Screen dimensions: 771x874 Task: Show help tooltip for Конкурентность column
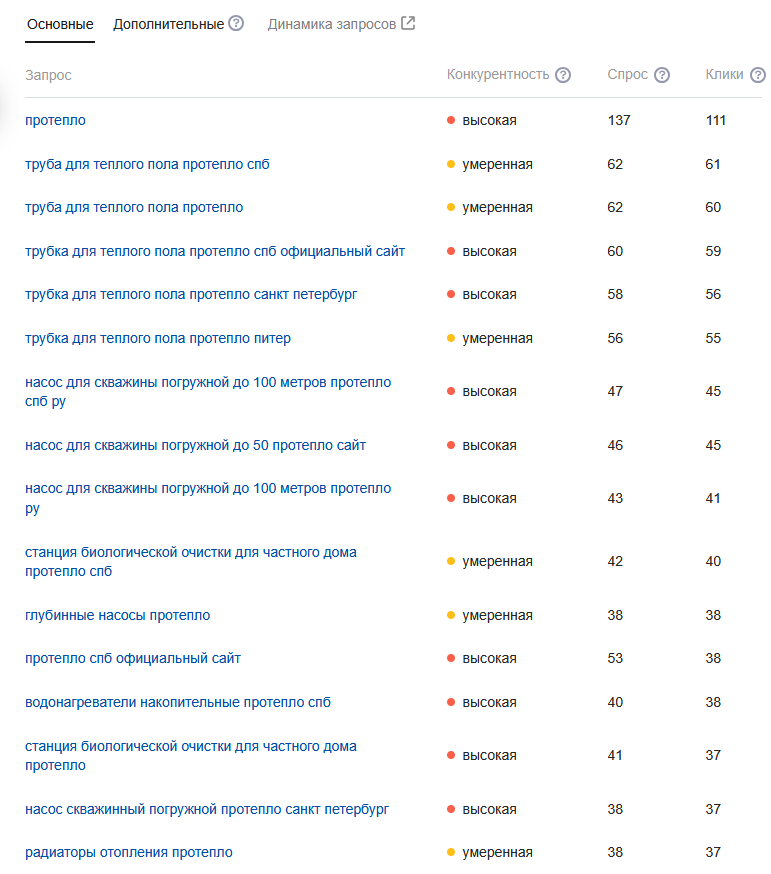pos(563,75)
